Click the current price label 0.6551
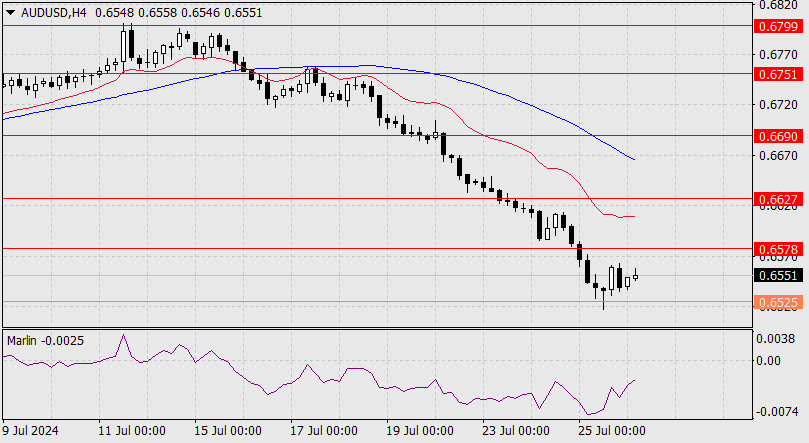 779,275
